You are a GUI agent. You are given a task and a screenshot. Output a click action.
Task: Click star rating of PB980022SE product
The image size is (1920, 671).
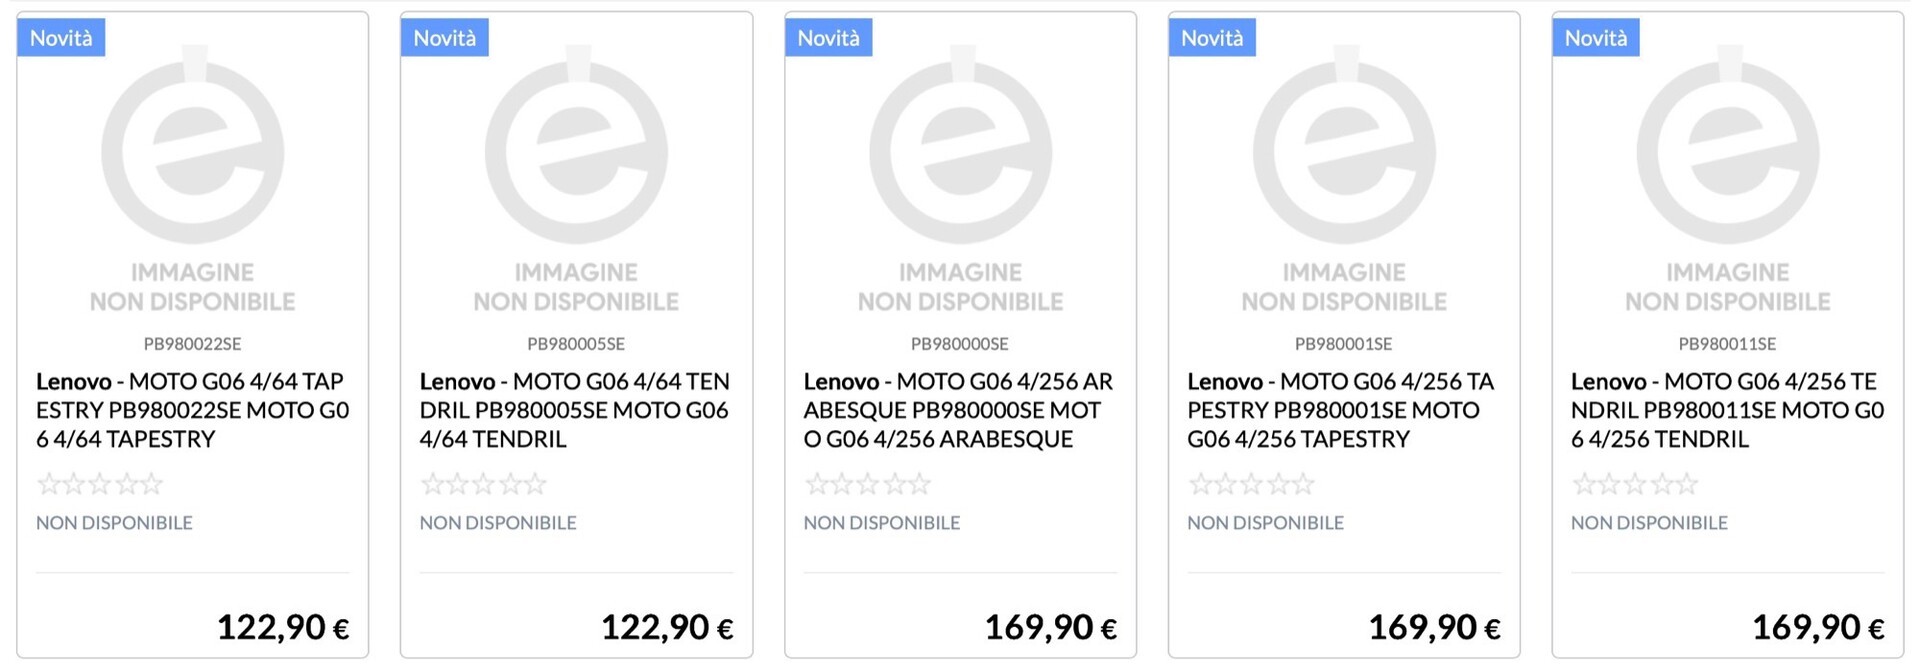point(100,485)
